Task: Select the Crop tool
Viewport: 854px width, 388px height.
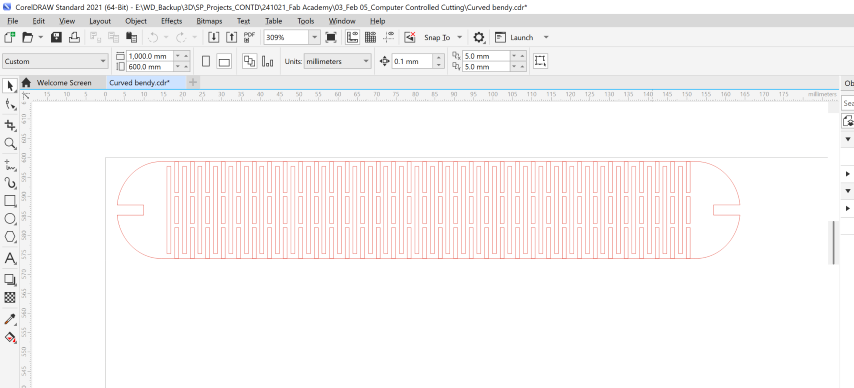Action: coord(10,125)
